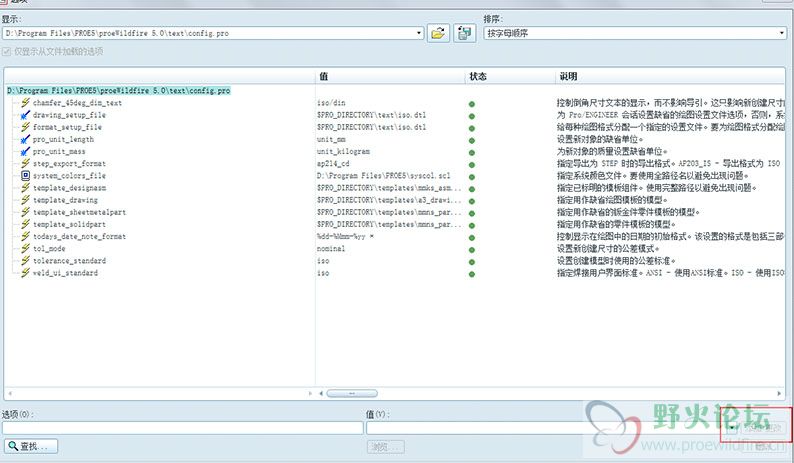Click lightning icon beside tol_mode

25,249
